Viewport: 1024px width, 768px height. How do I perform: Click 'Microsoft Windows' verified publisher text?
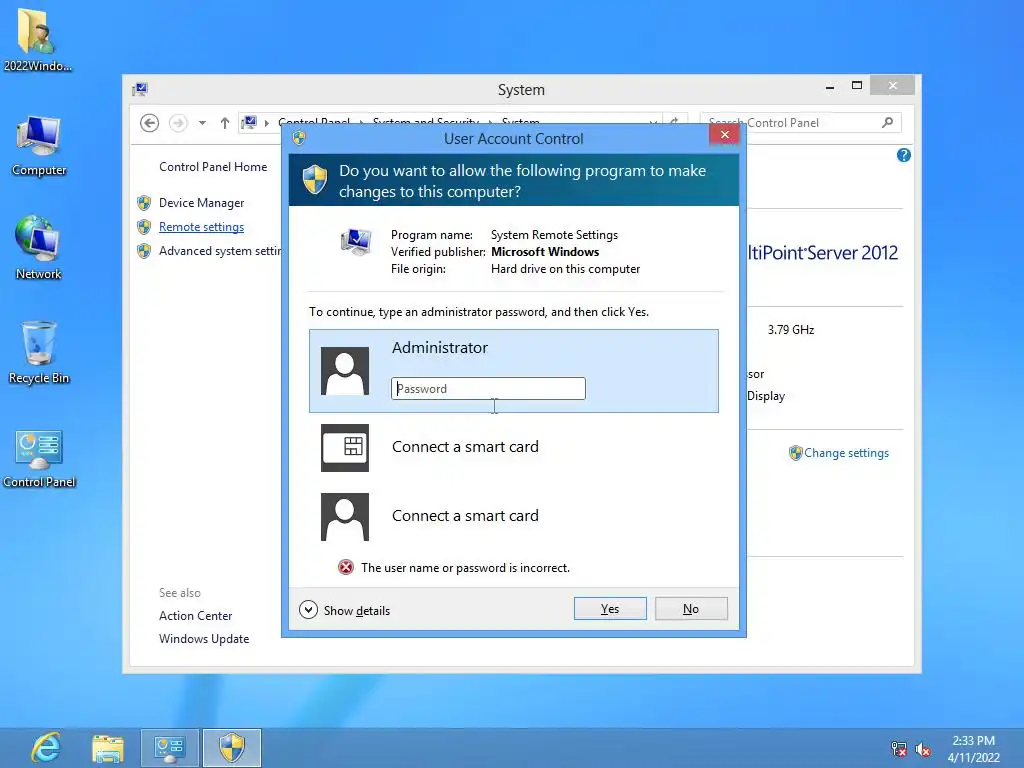point(545,252)
